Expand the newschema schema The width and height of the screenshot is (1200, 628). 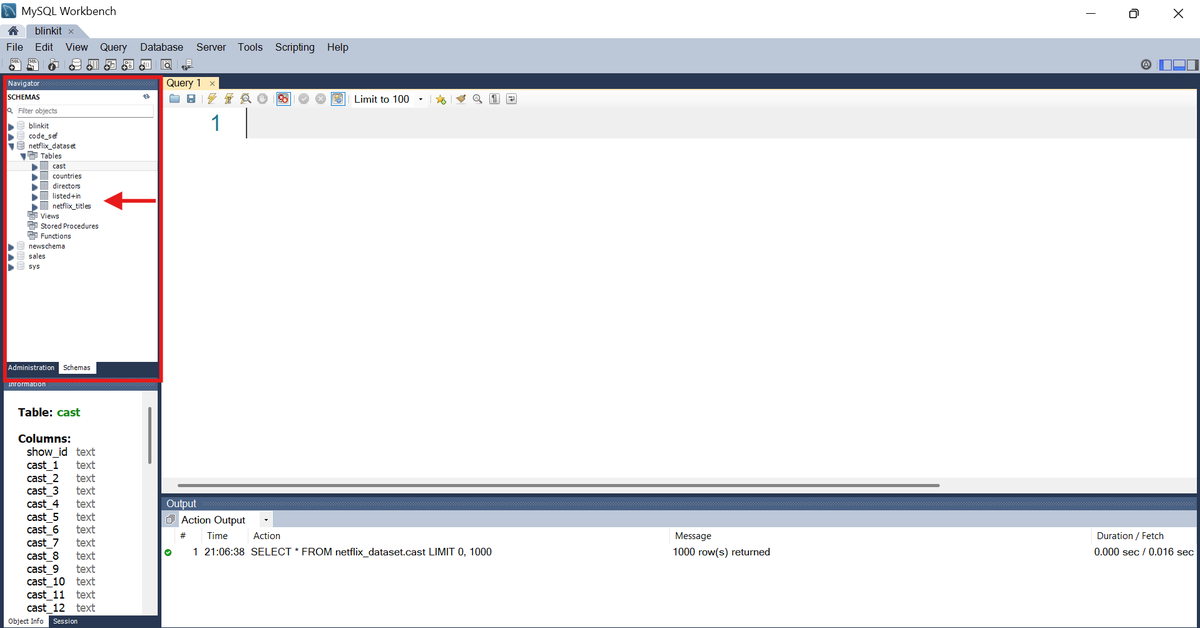click(x=11, y=246)
